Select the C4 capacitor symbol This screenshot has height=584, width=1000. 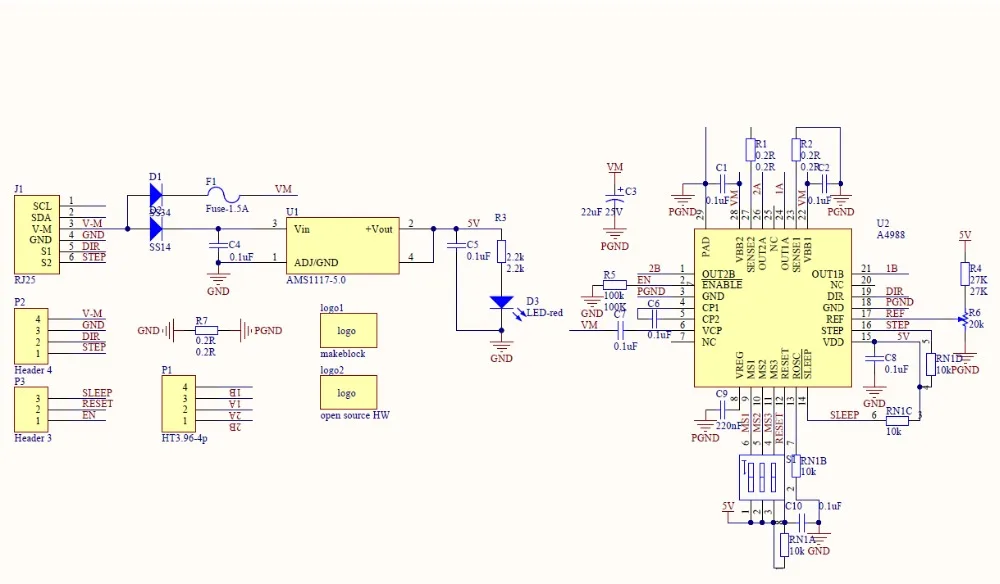click(x=218, y=245)
